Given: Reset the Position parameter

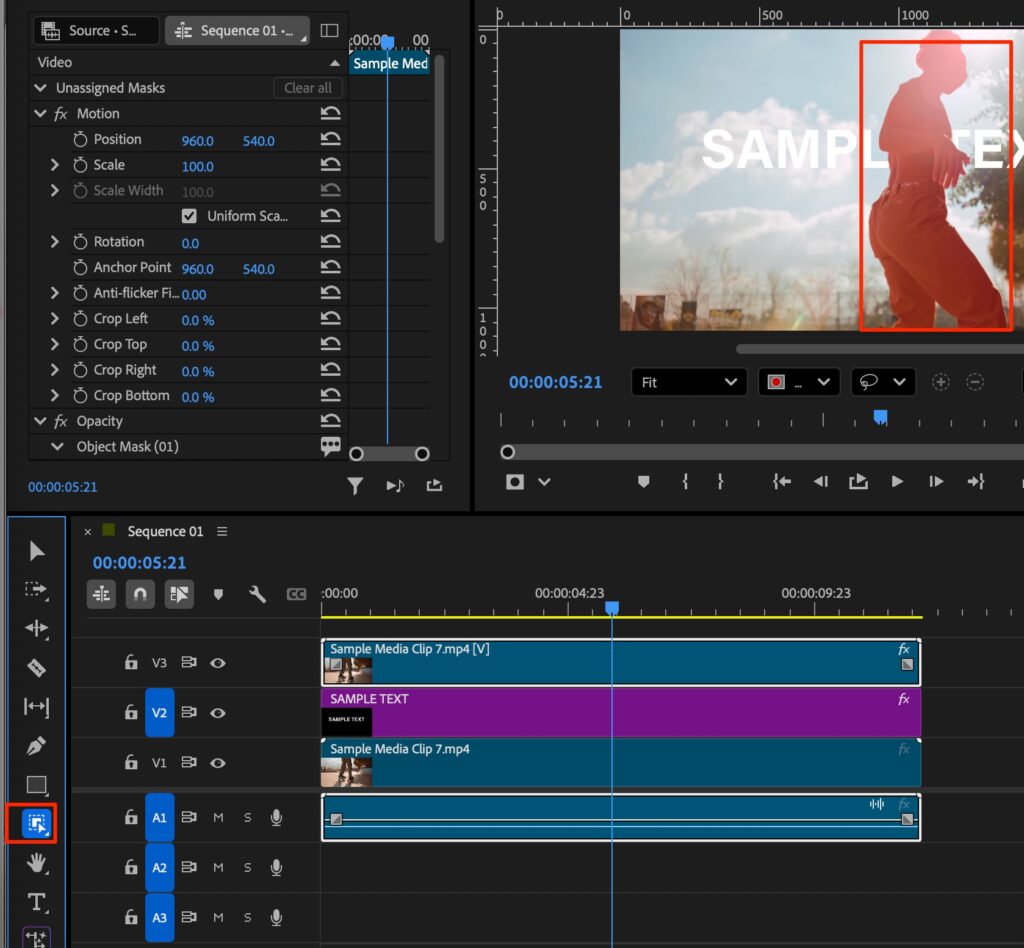Looking at the screenshot, I should (330, 140).
